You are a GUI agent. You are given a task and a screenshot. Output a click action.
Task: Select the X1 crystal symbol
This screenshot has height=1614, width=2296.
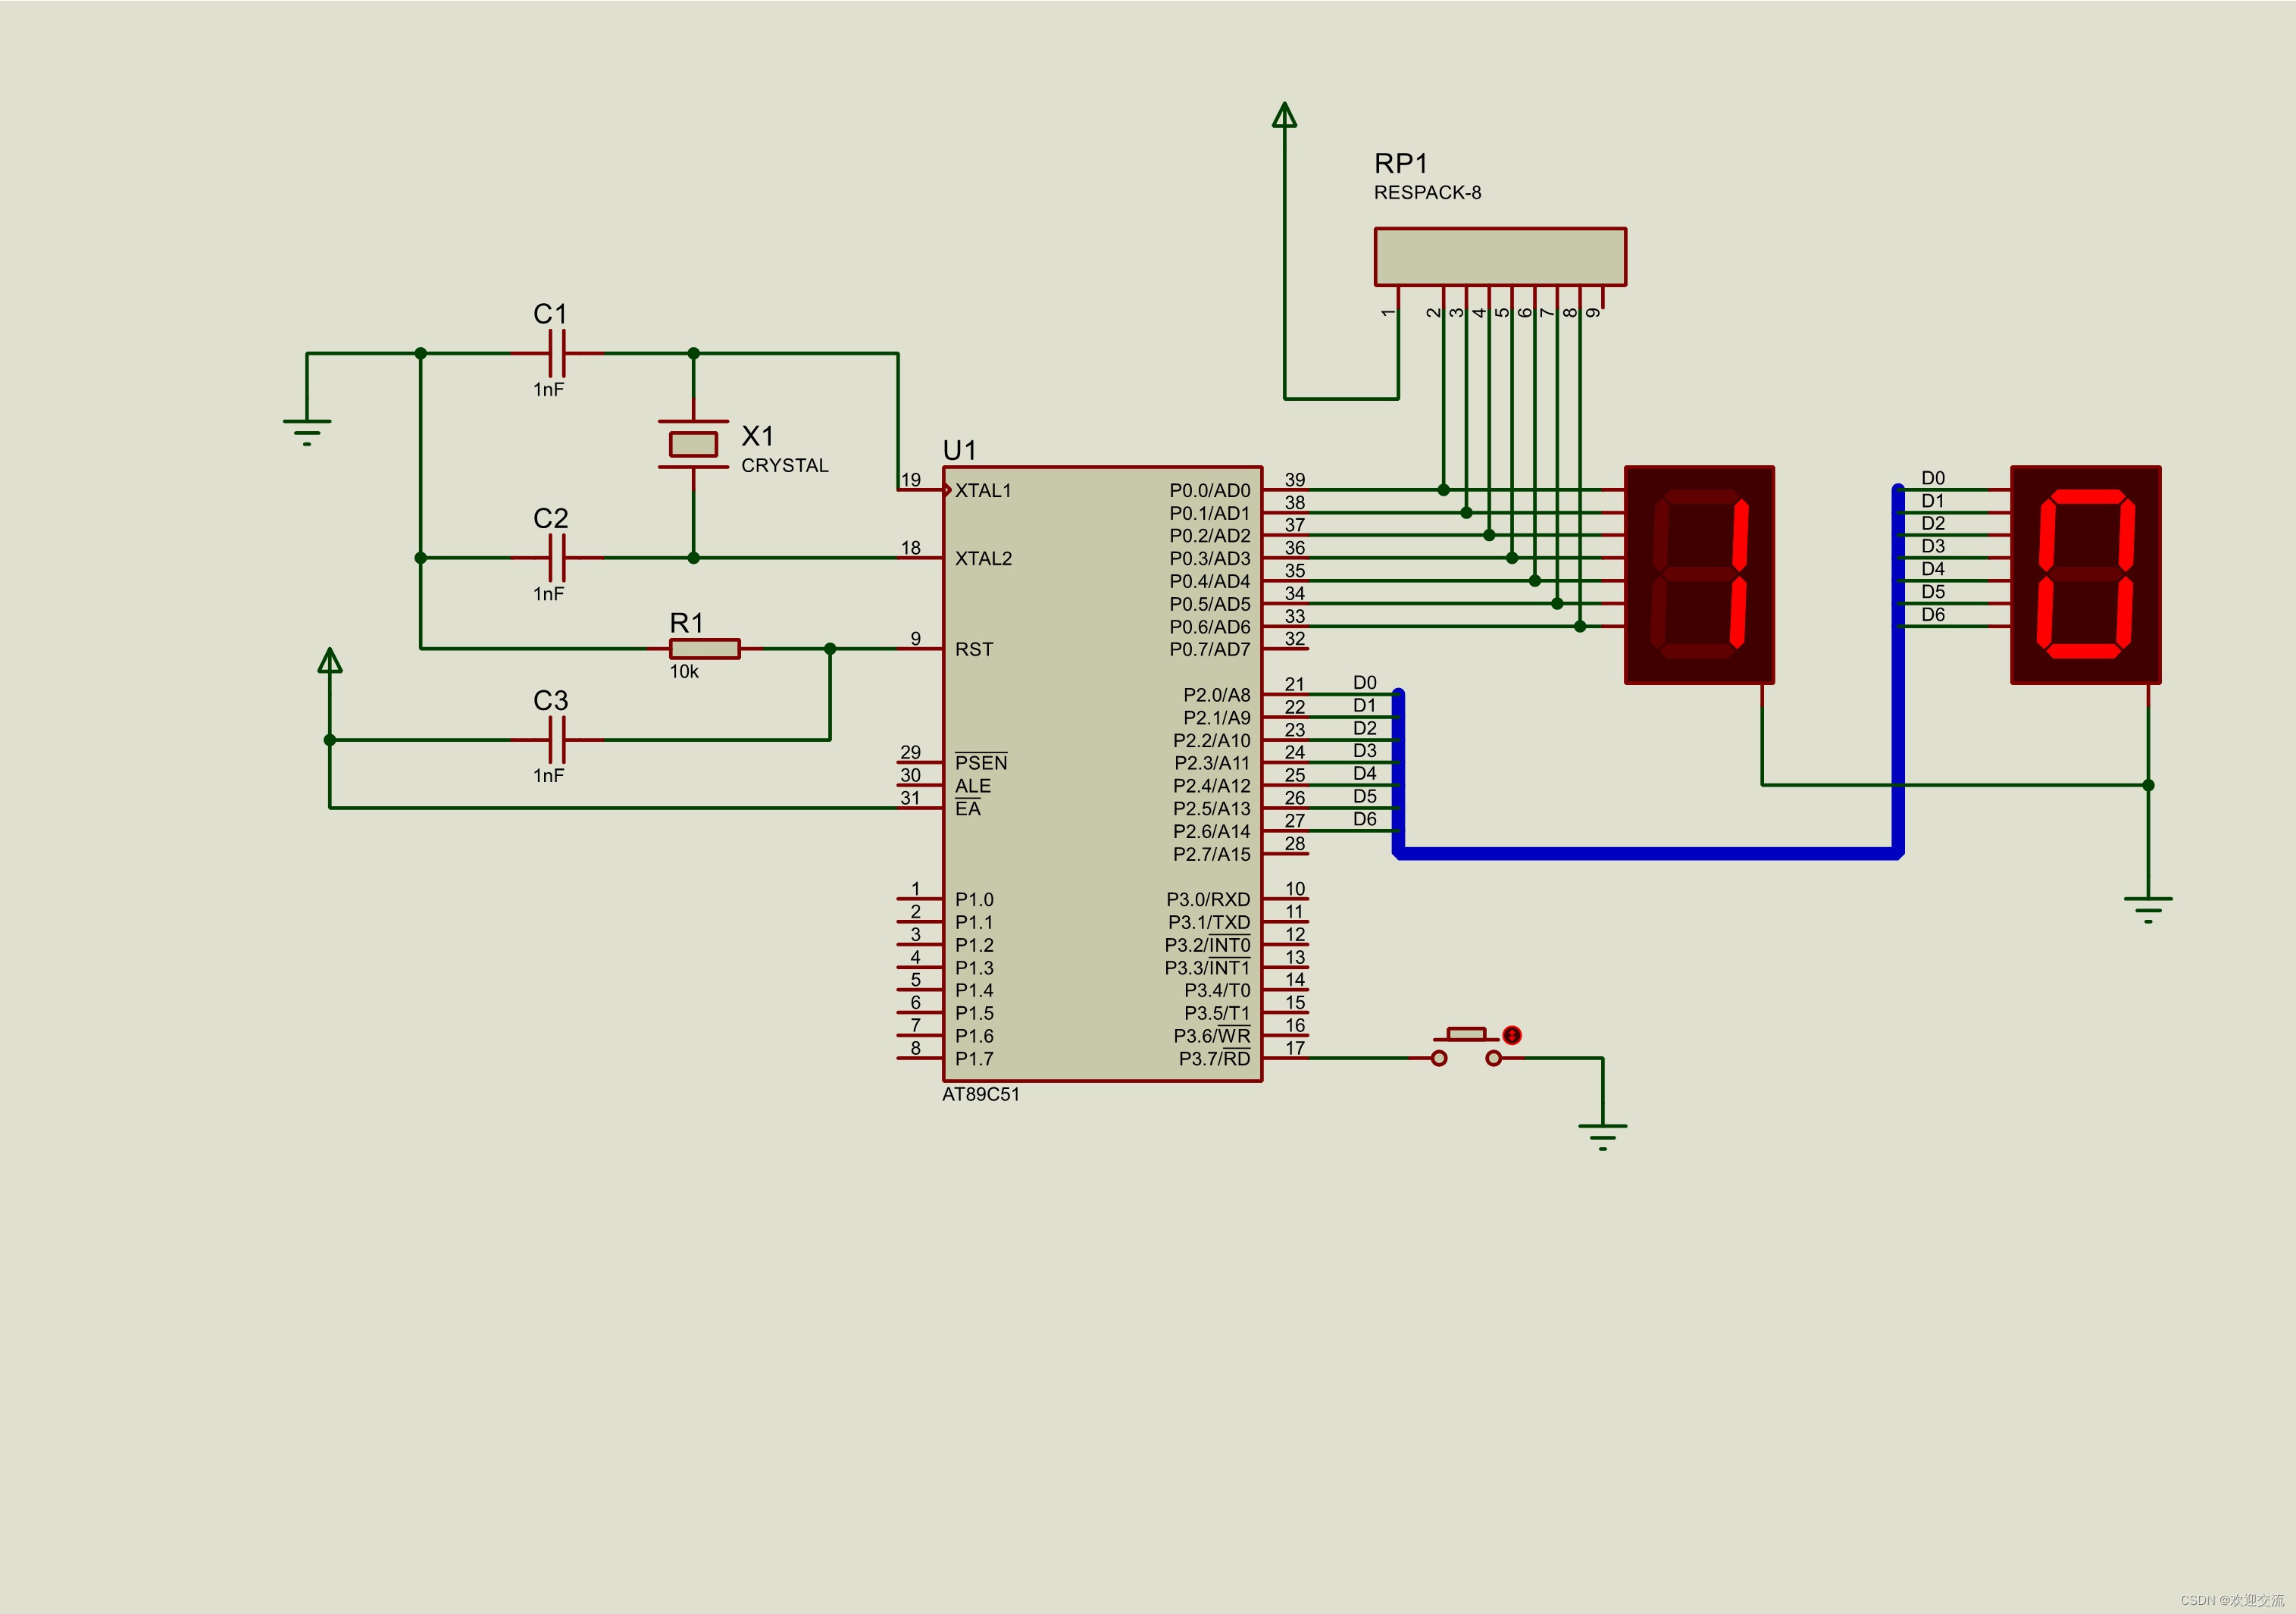[693, 444]
